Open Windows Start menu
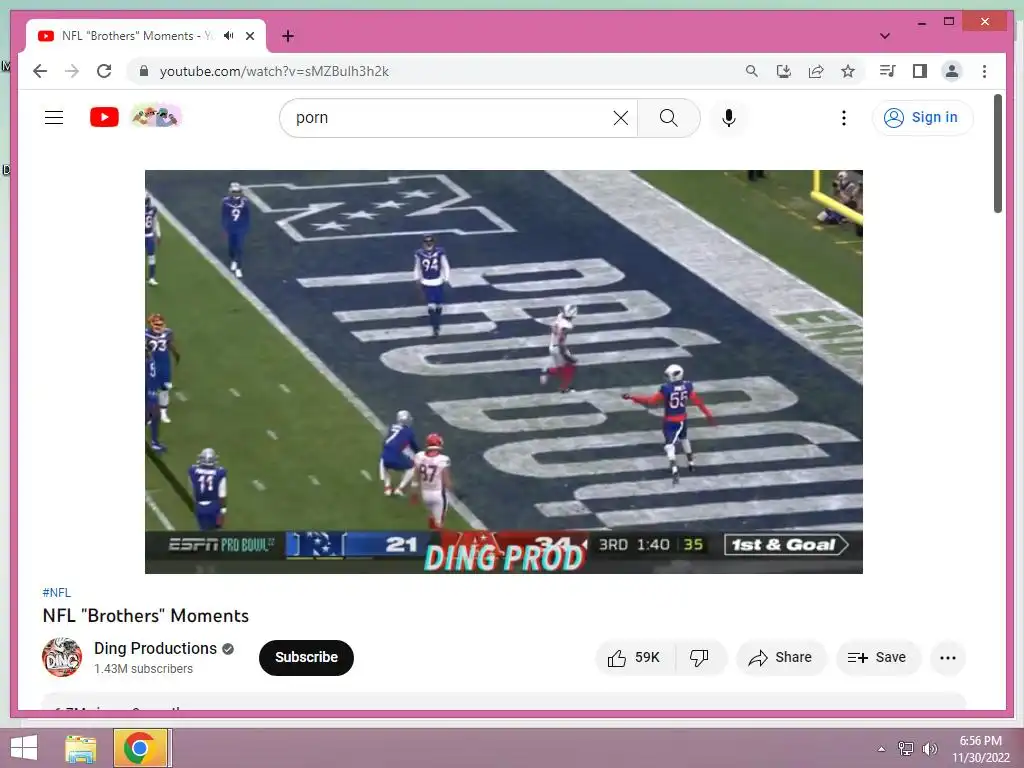Viewport: 1024px width, 768px height. point(24,748)
